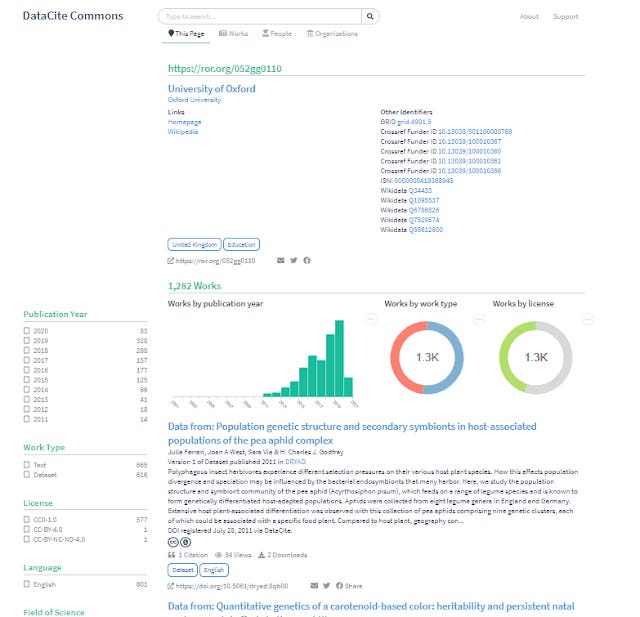Tweet the pea aphid dataset DOI
Viewport: 640px width, 617px height.
click(326, 586)
